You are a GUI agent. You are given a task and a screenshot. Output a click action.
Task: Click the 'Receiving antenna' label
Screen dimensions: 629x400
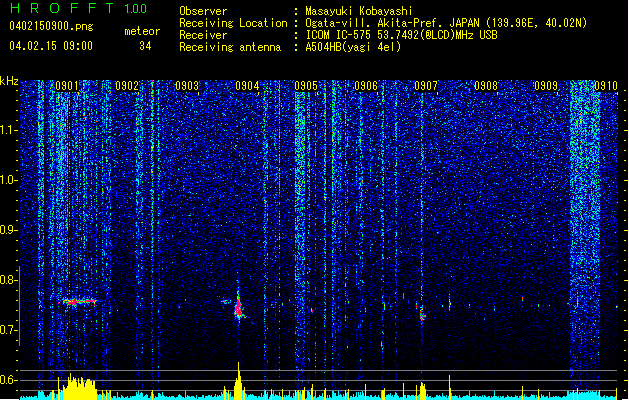pyautogui.click(x=230, y=47)
